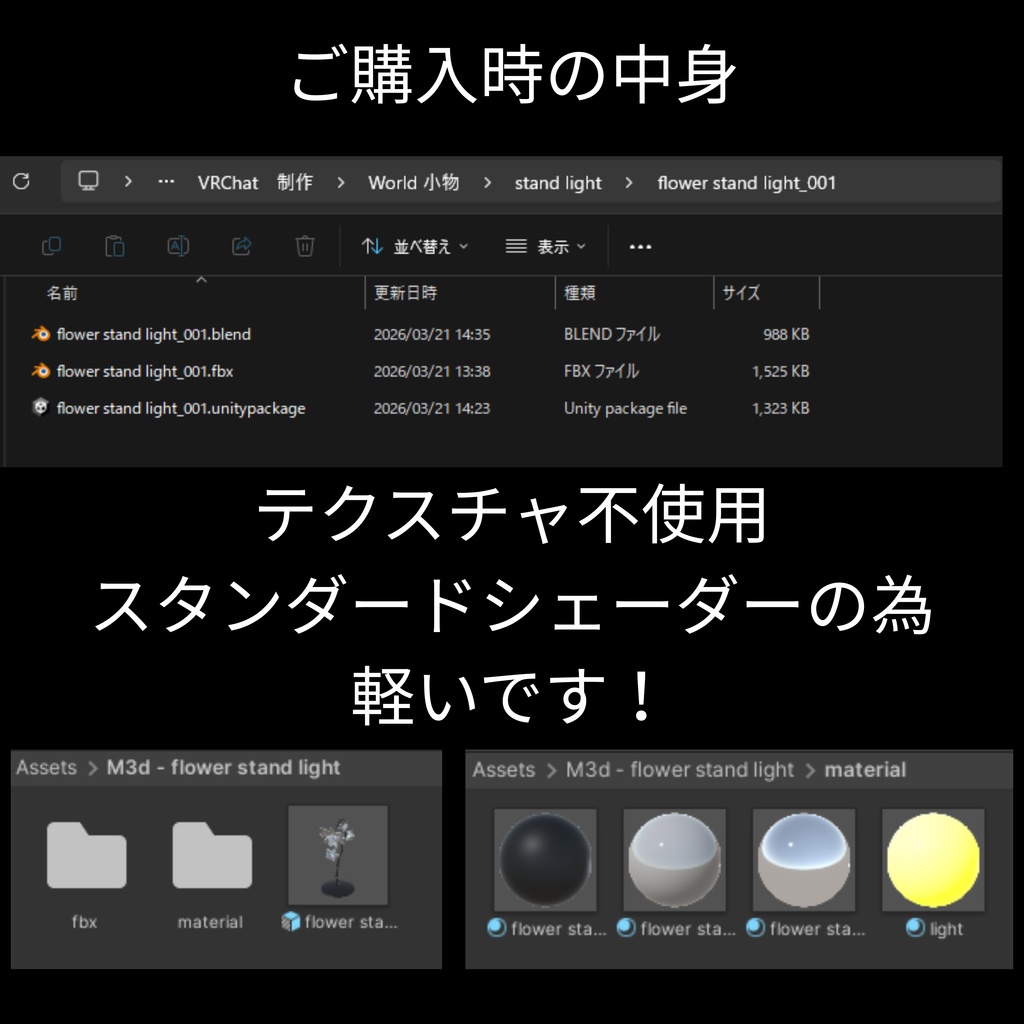Viewport: 1024px width, 1024px height.
Task: Click Assets in the left Unity breadcrumb
Action: tap(46, 767)
